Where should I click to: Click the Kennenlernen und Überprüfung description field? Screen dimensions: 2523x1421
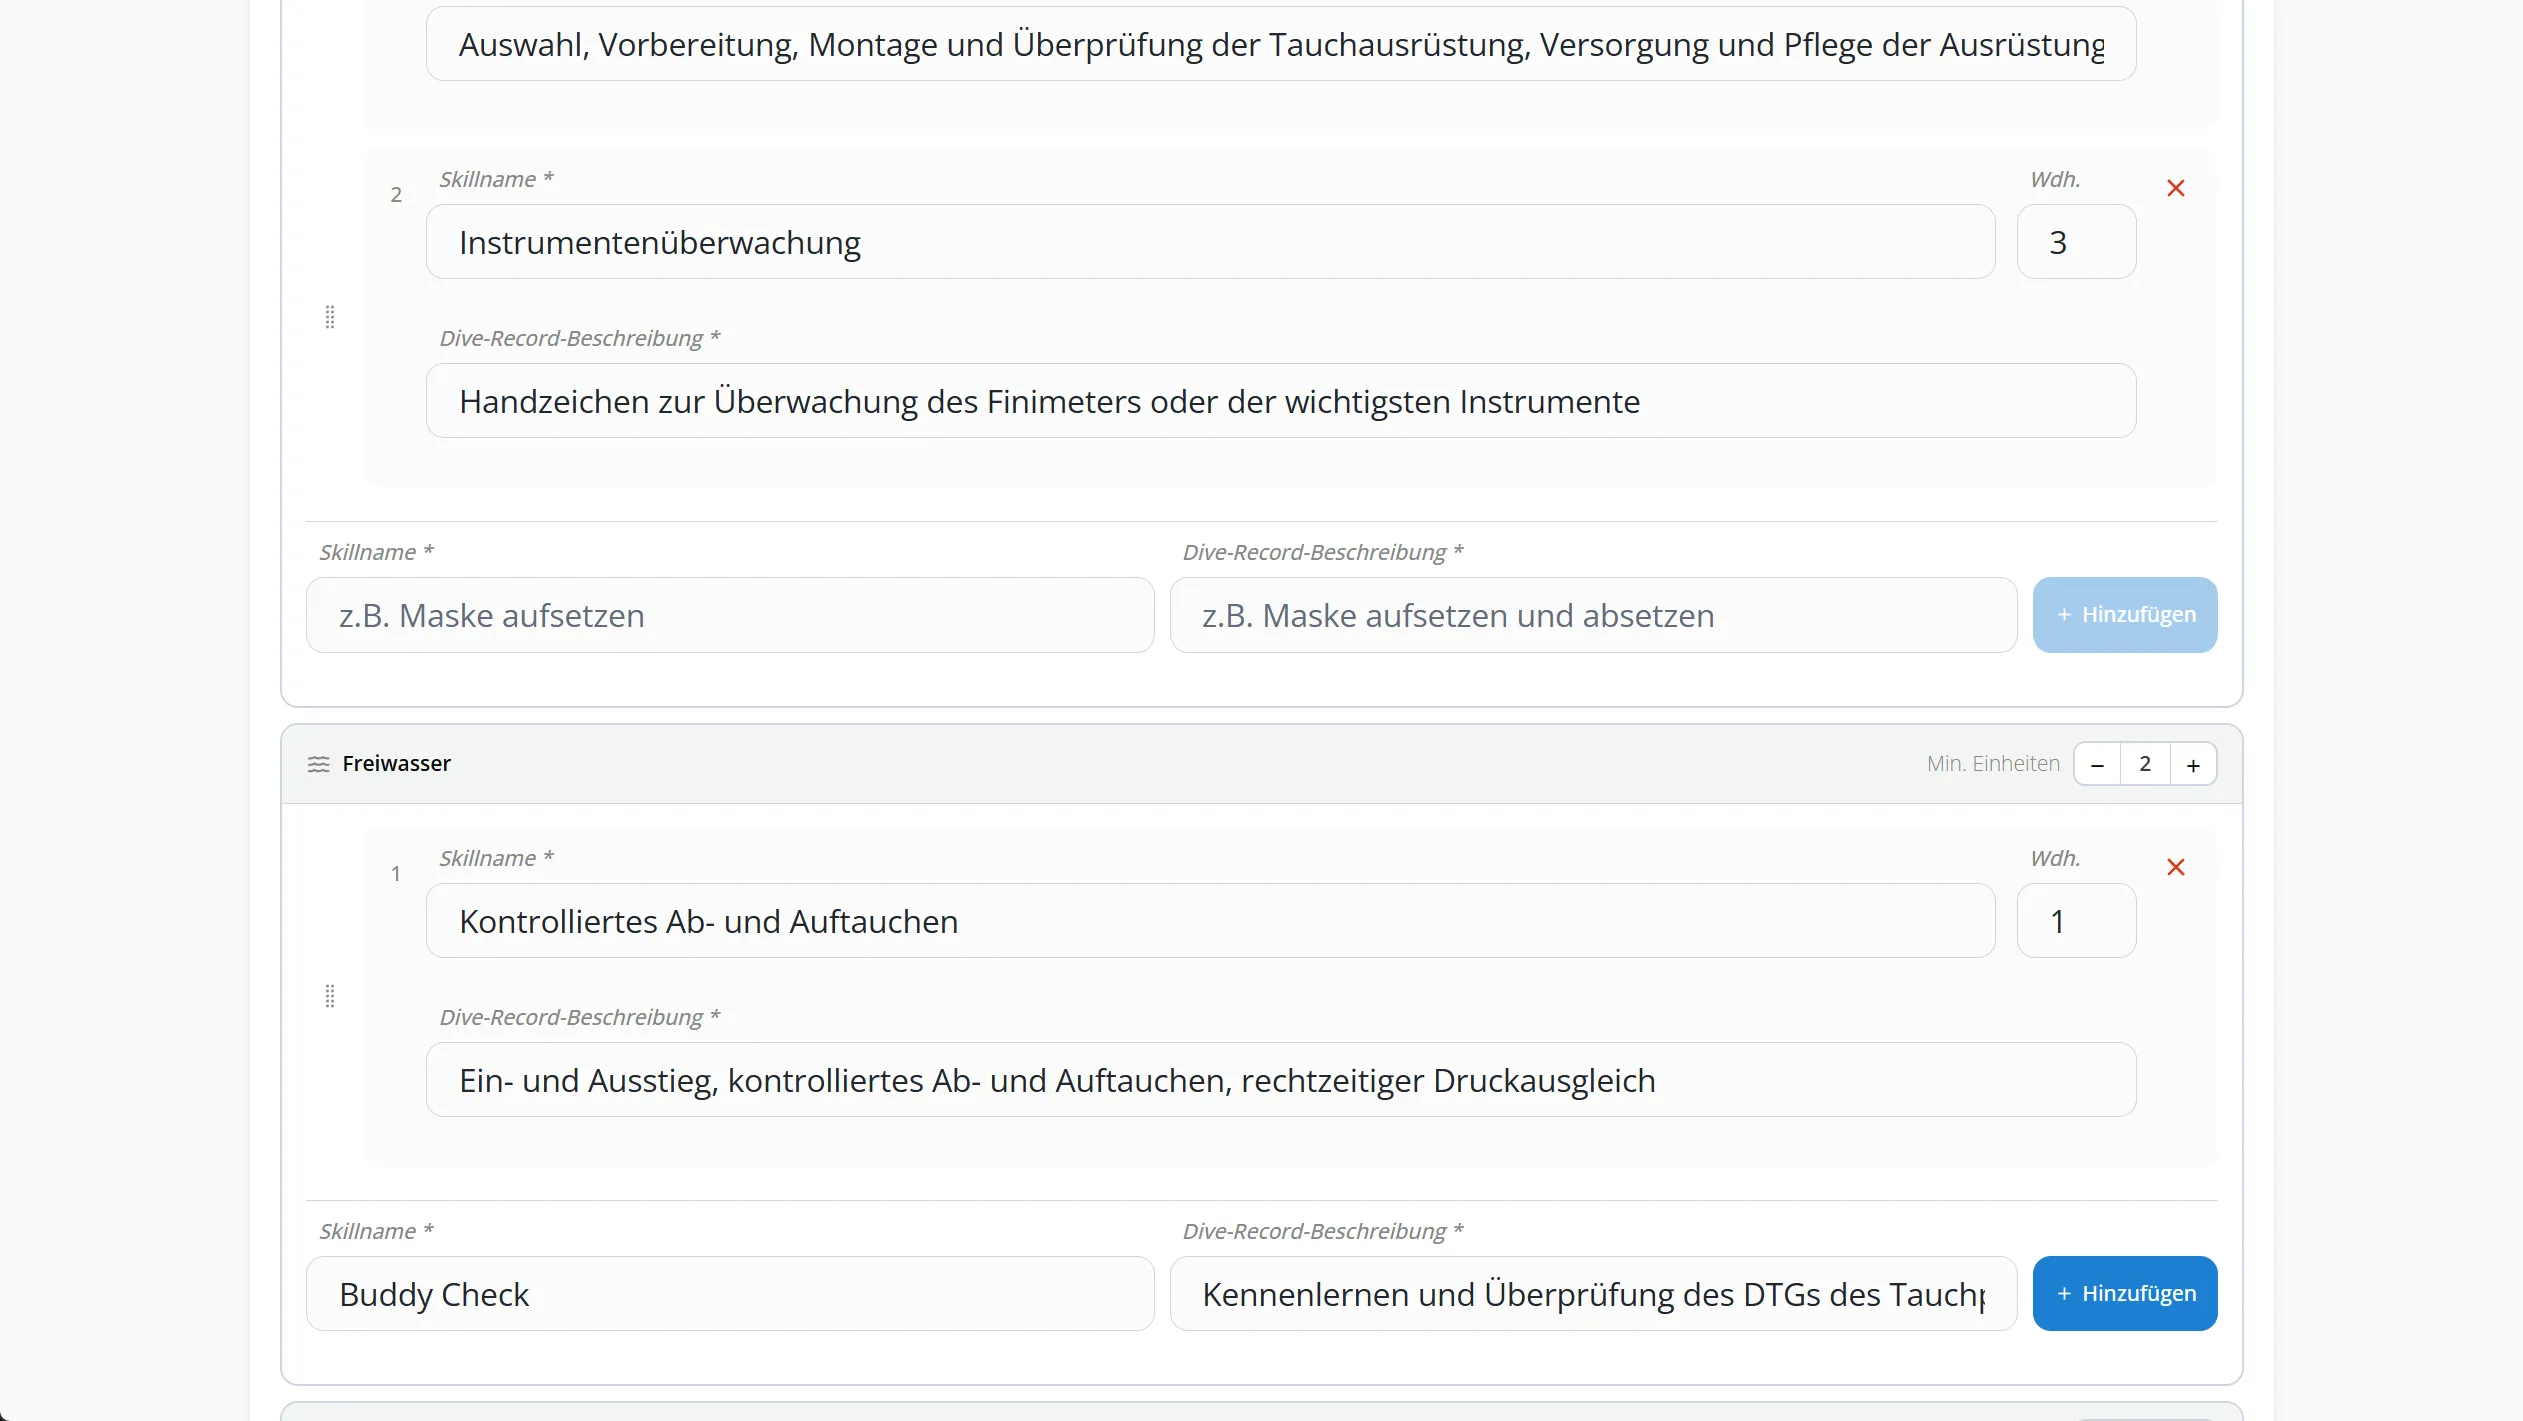(1593, 1294)
